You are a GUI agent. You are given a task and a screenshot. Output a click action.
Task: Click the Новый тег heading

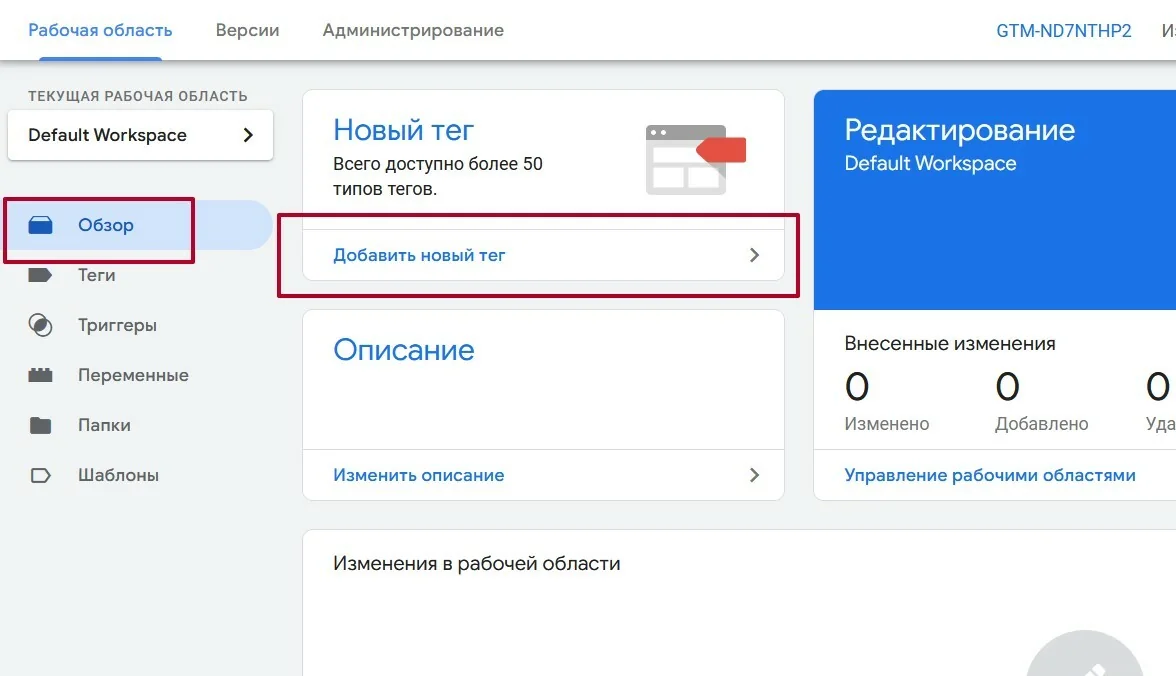404,131
